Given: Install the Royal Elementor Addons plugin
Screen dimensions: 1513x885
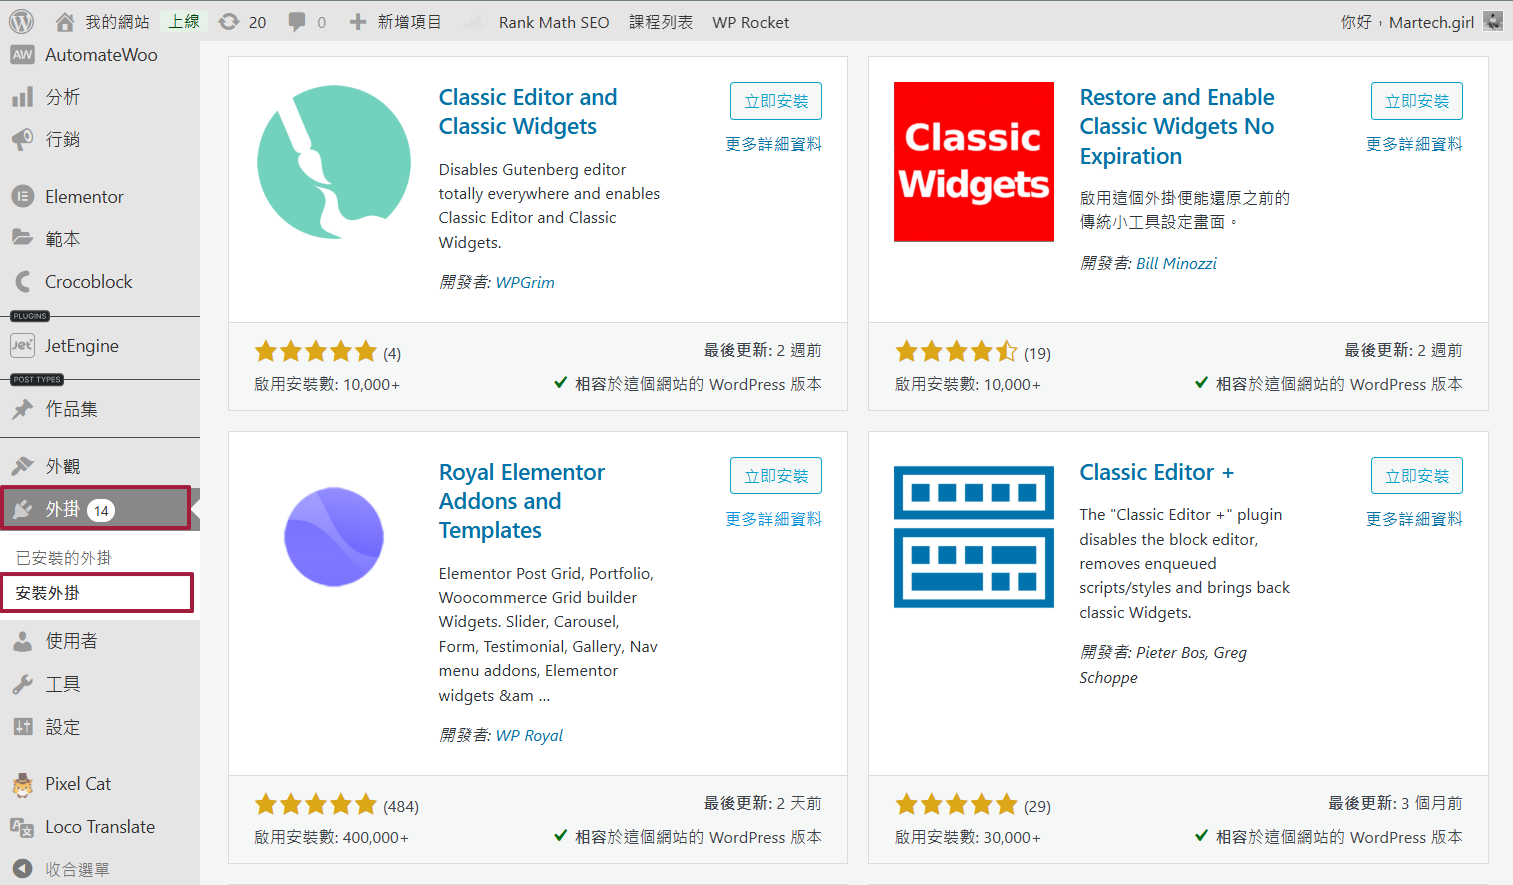Looking at the screenshot, I should click(776, 476).
